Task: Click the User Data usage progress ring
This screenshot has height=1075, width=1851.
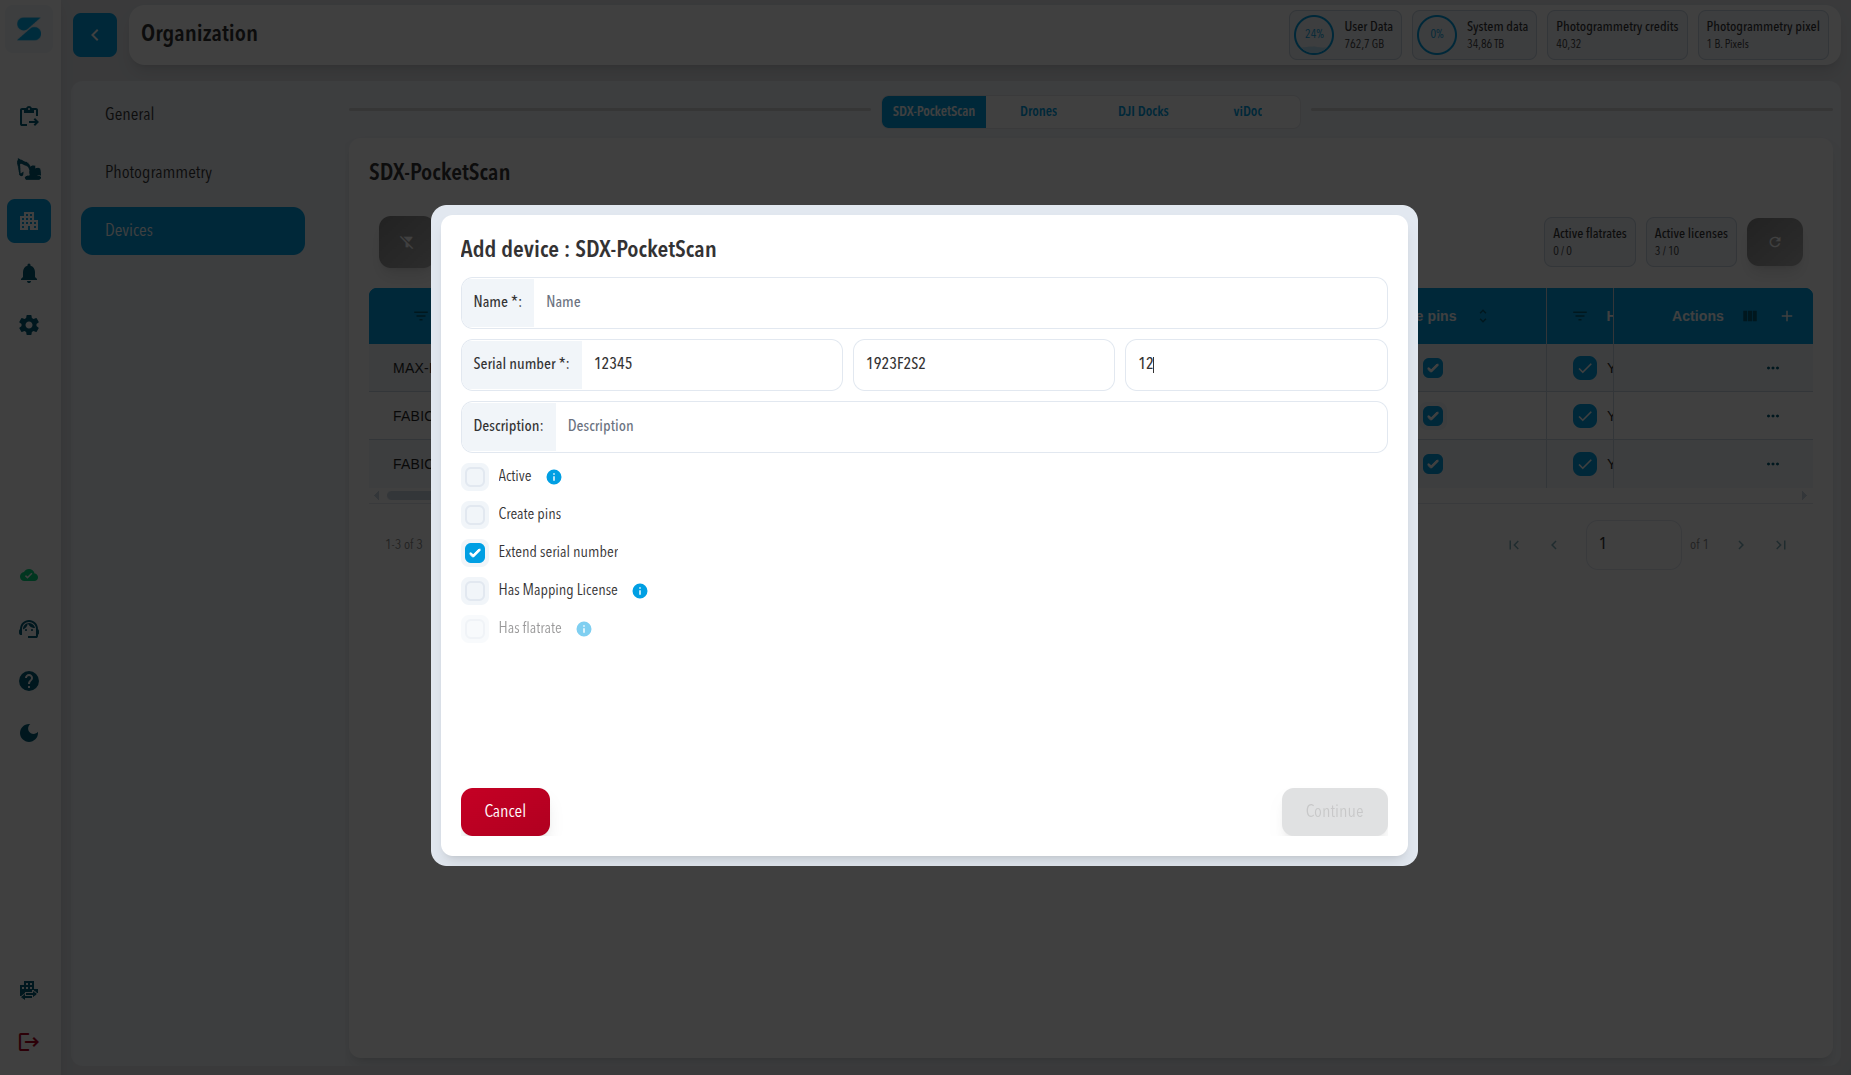Action: coord(1314,35)
